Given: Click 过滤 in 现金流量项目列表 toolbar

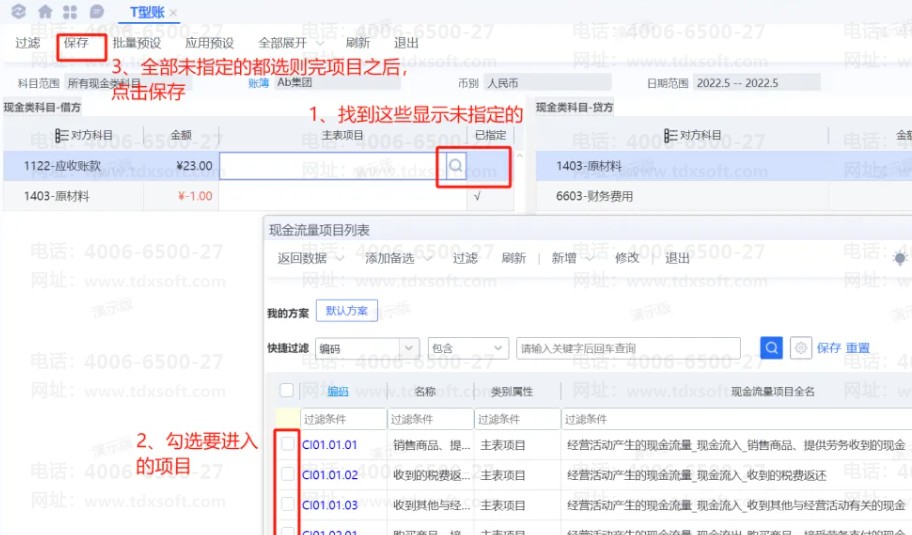Looking at the screenshot, I should [465, 258].
